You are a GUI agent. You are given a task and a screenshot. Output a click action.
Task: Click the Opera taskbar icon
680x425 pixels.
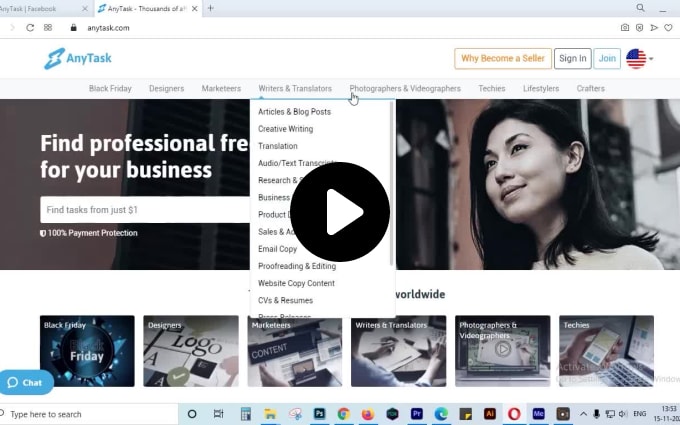pos(514,414)
